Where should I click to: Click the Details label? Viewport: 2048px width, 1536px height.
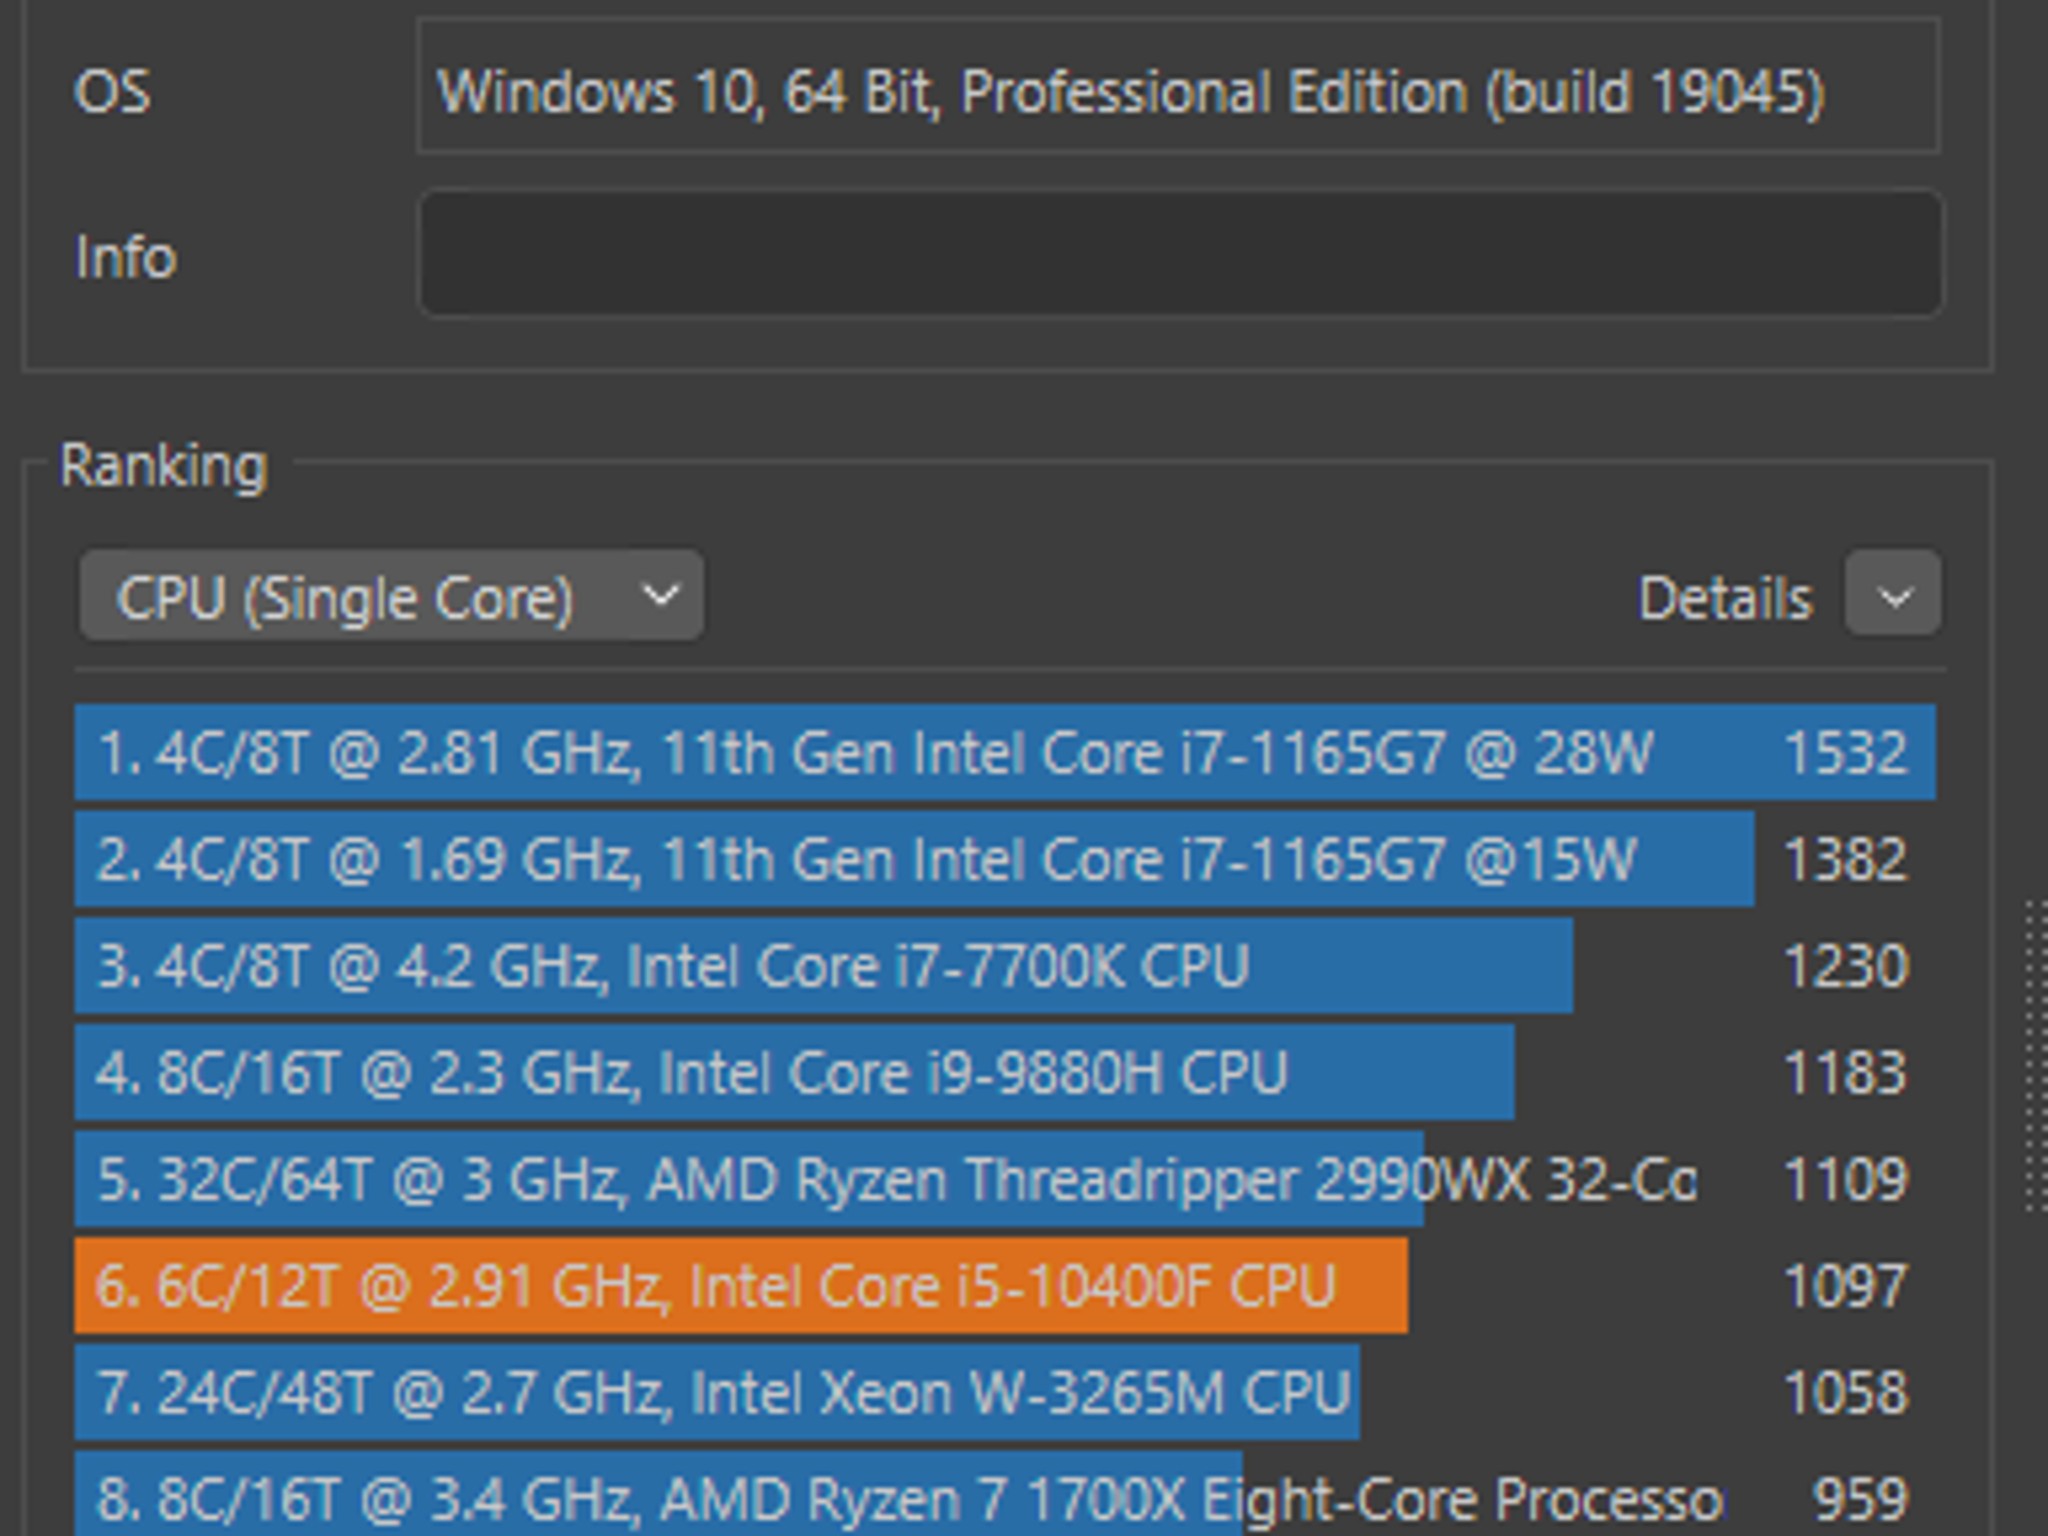pyautogui.click(x=1725, y=597)
